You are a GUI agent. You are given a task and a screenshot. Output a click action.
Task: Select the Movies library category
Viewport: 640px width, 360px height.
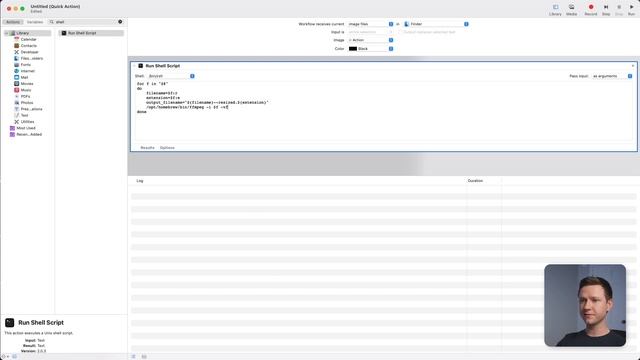click(x=27, y=84)
